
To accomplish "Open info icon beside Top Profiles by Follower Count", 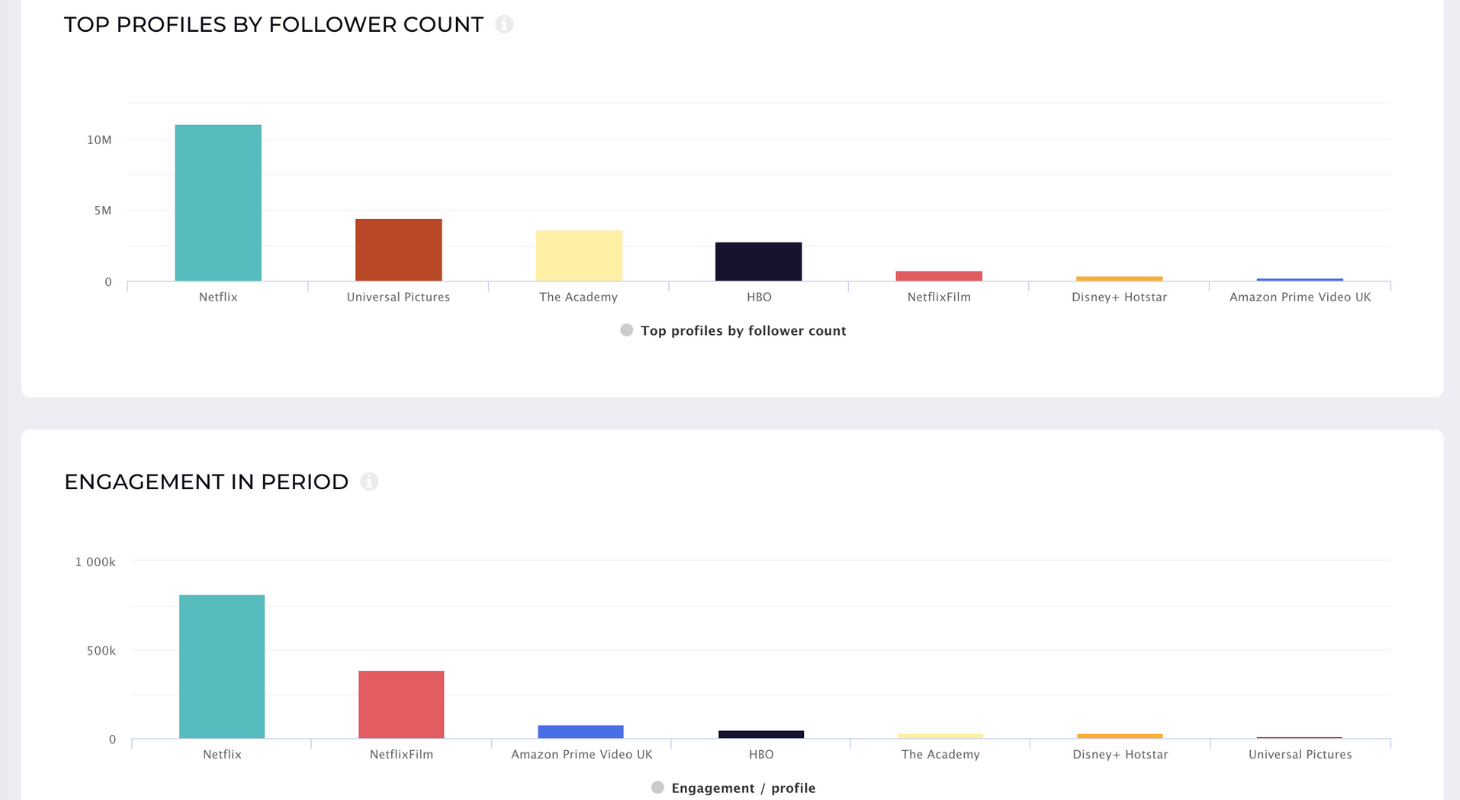I will [504, 24].
